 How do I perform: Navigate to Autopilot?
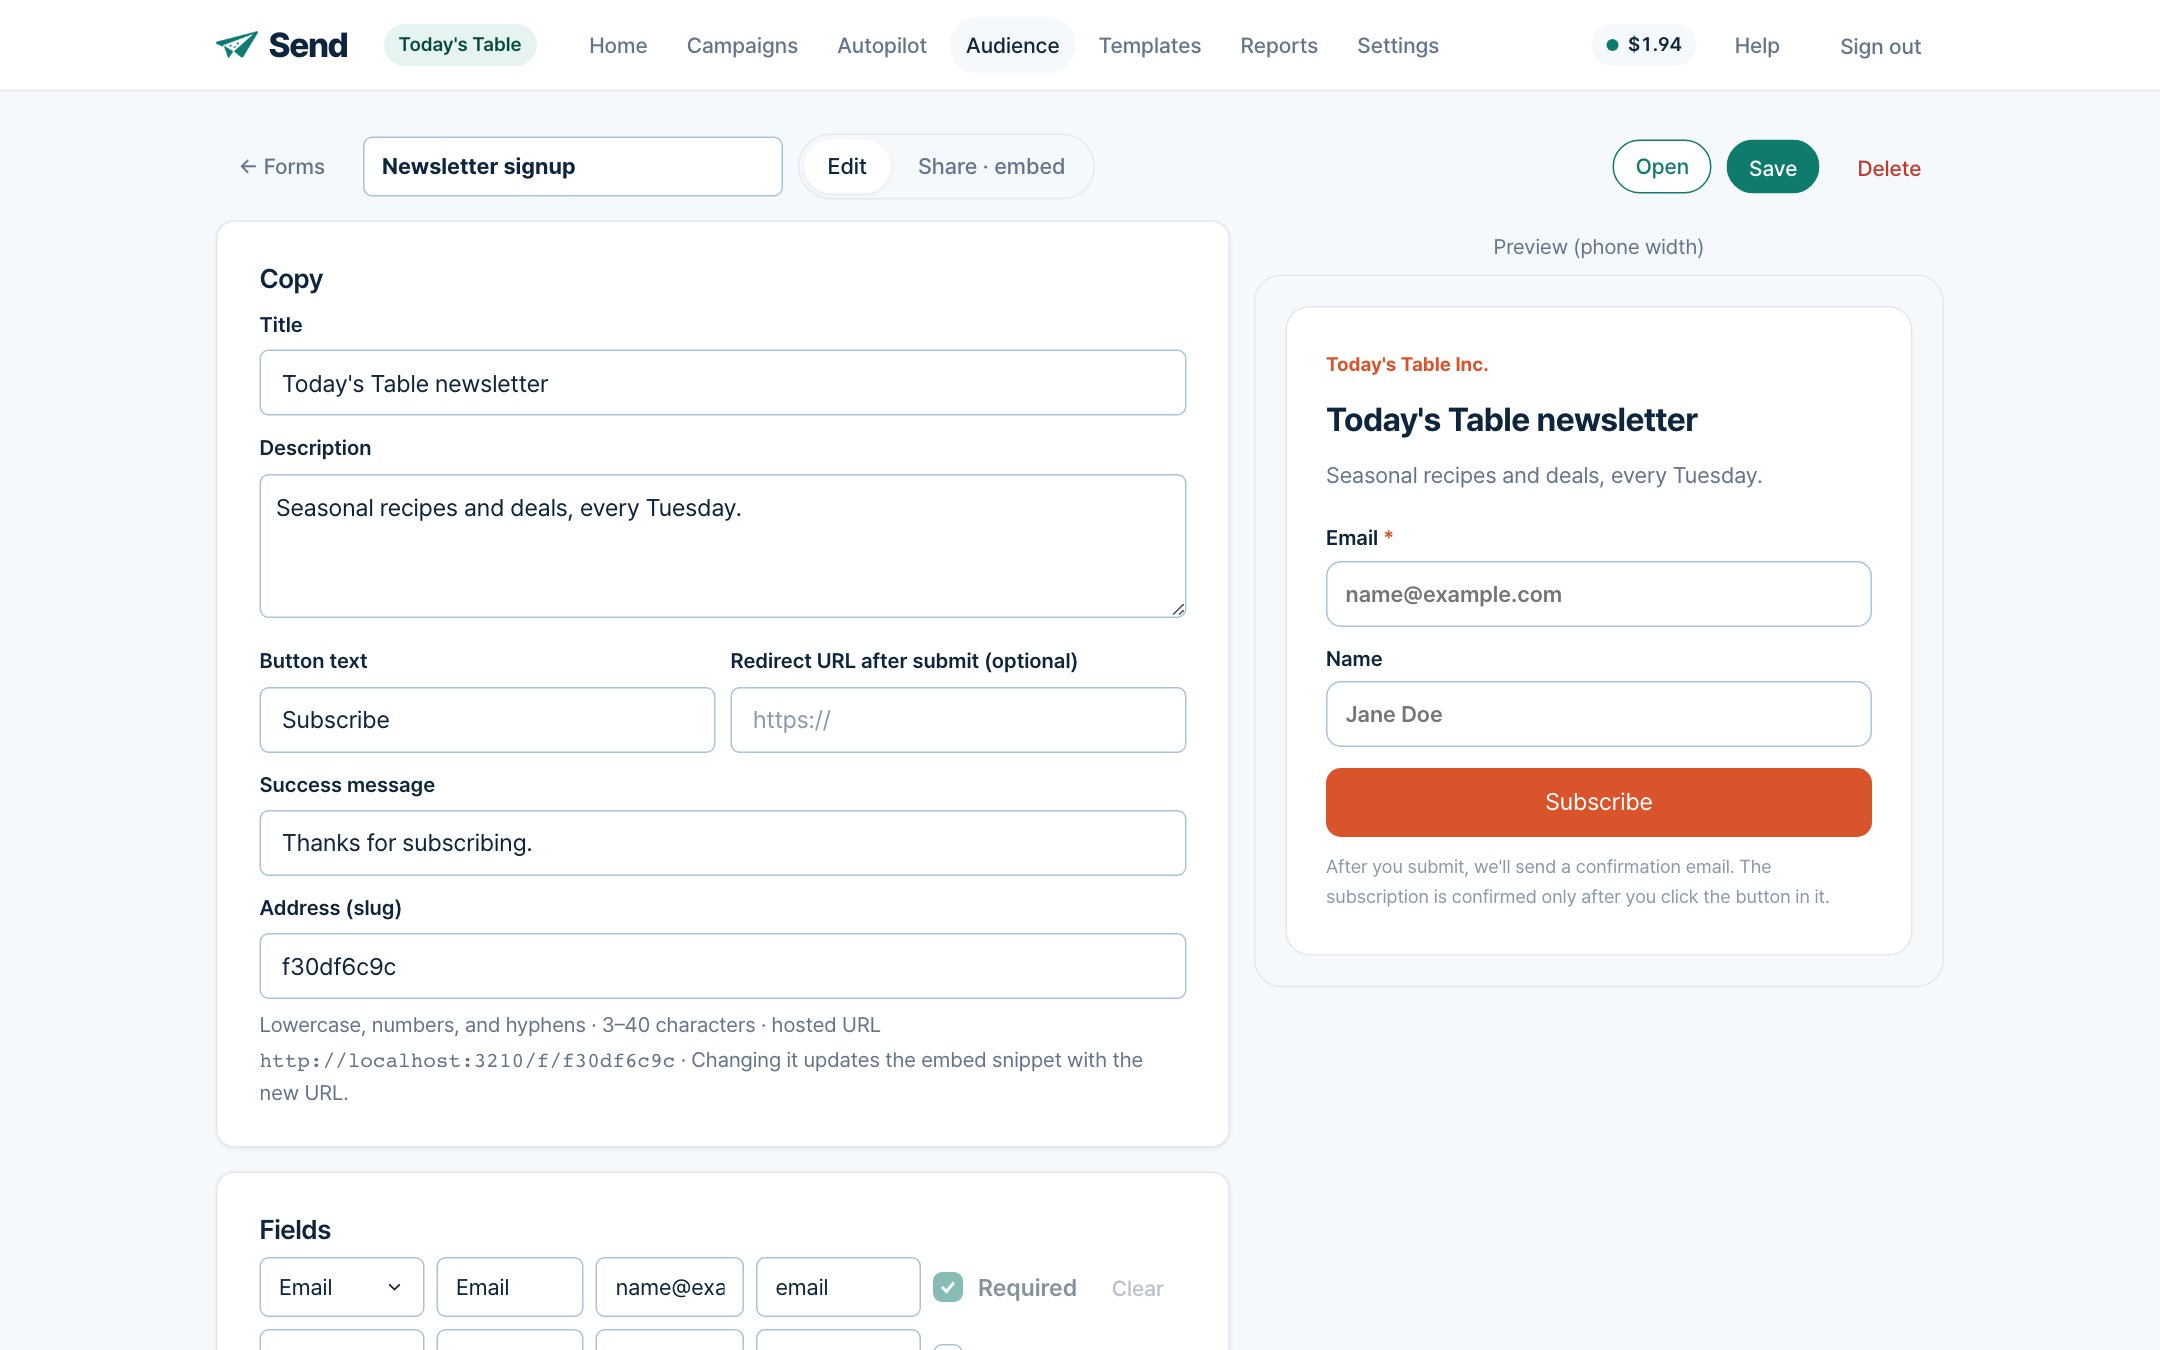[882, 46]
